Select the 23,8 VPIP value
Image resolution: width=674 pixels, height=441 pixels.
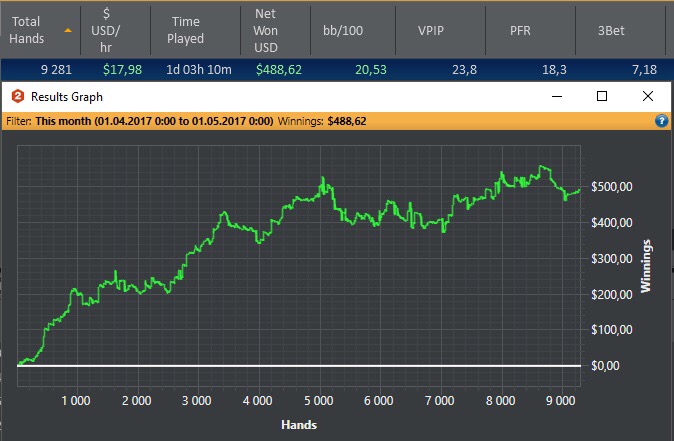click(x=464, y=70)
